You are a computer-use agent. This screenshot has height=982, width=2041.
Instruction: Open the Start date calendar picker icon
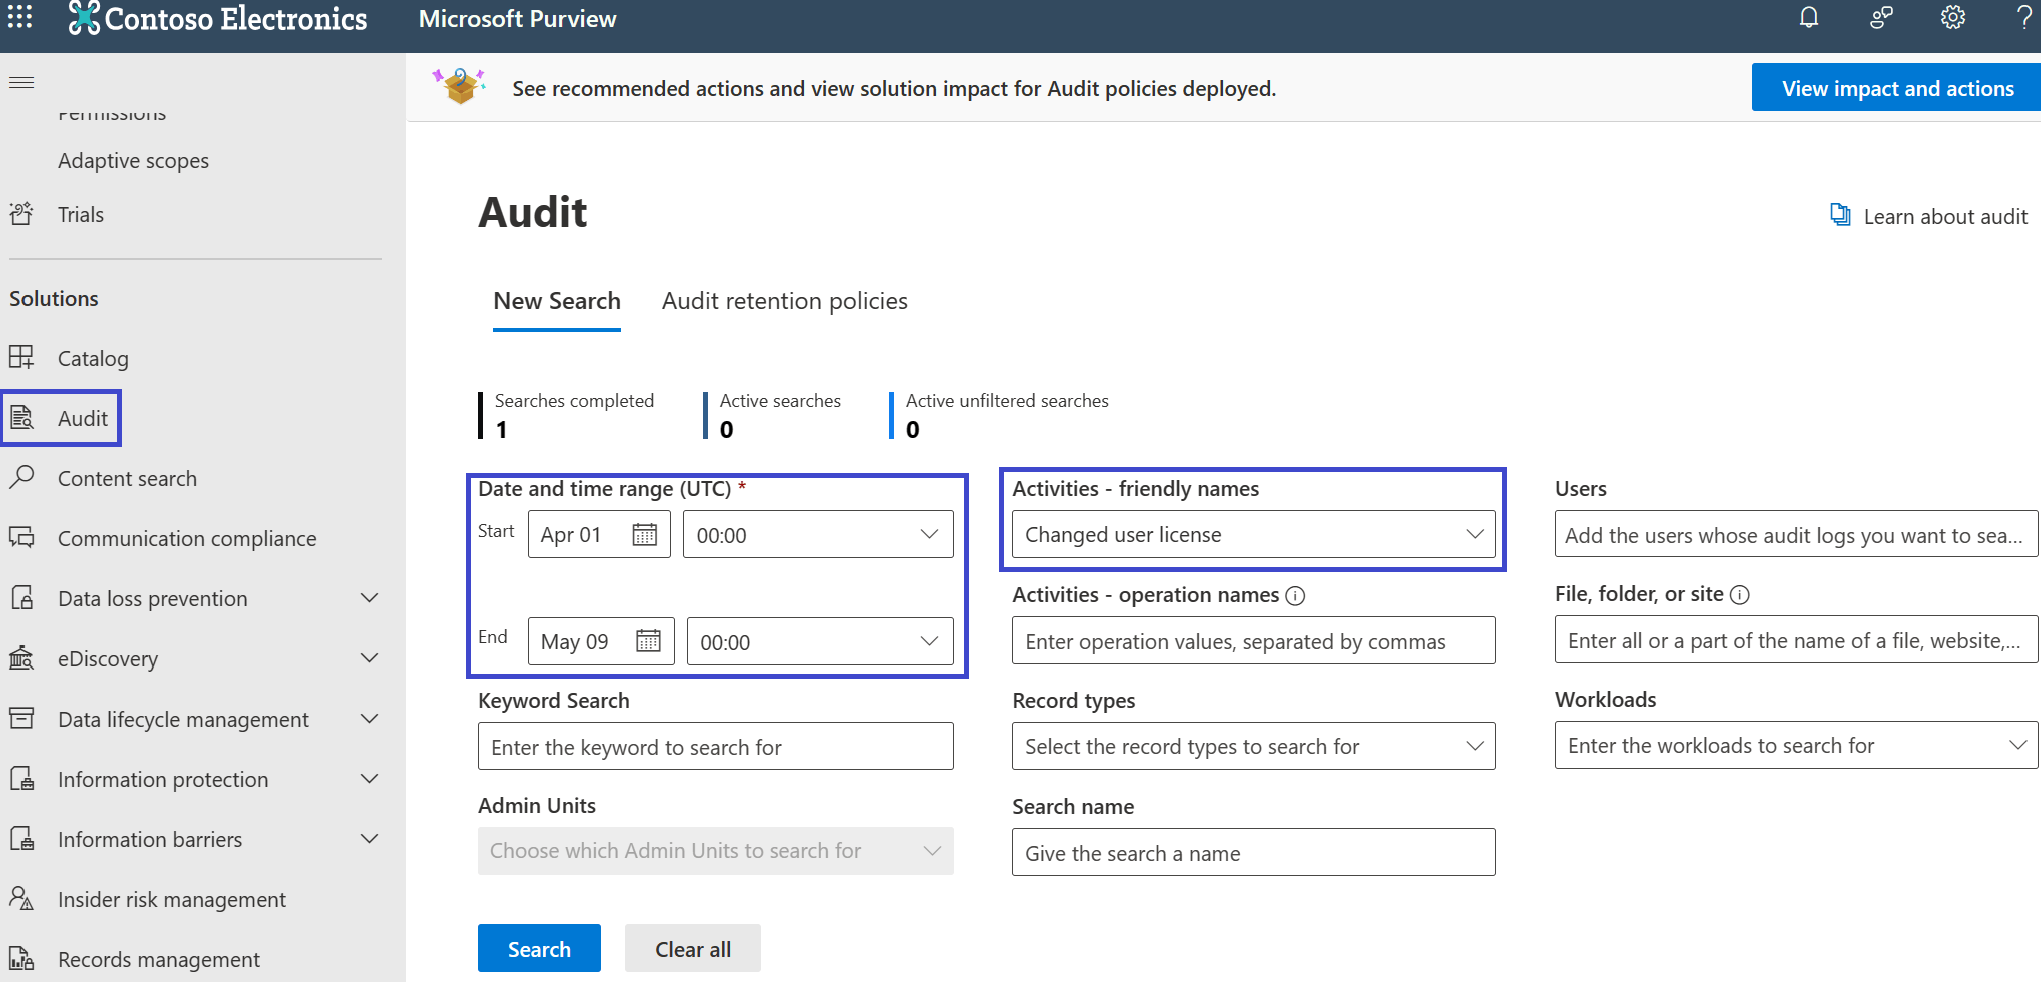tap(645, 535)
